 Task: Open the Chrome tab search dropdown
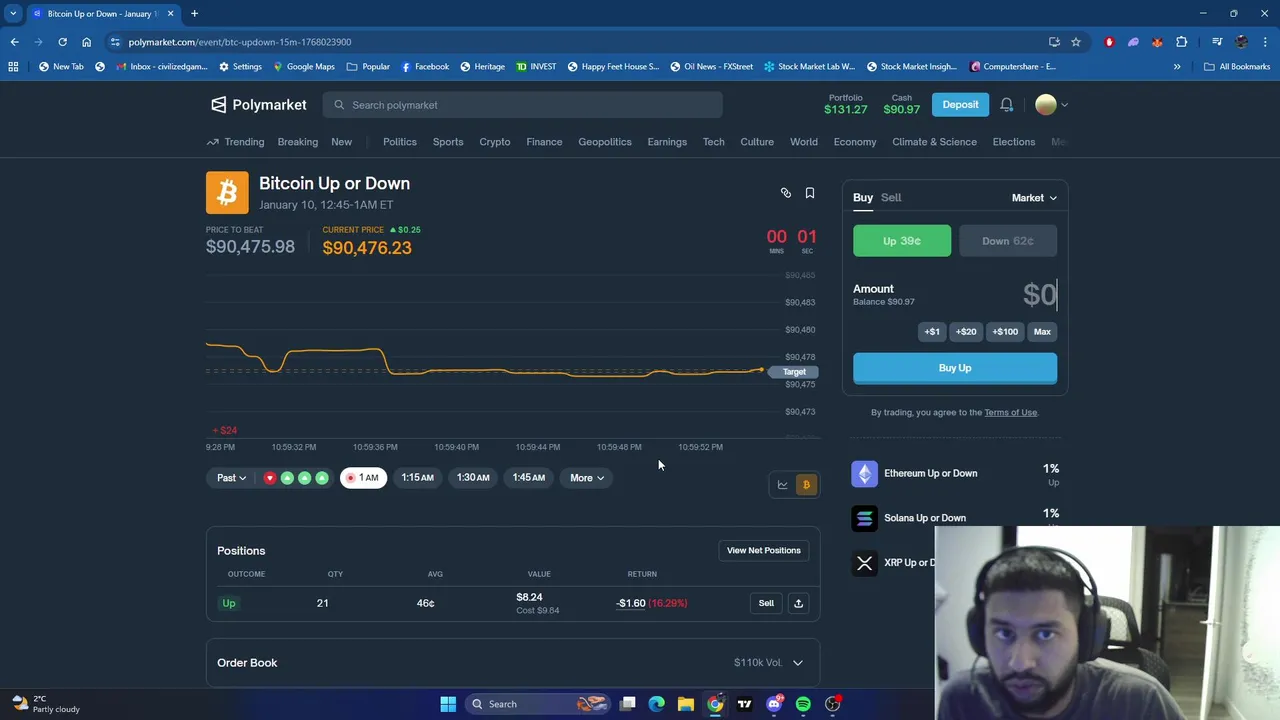(x=13, y=14)
